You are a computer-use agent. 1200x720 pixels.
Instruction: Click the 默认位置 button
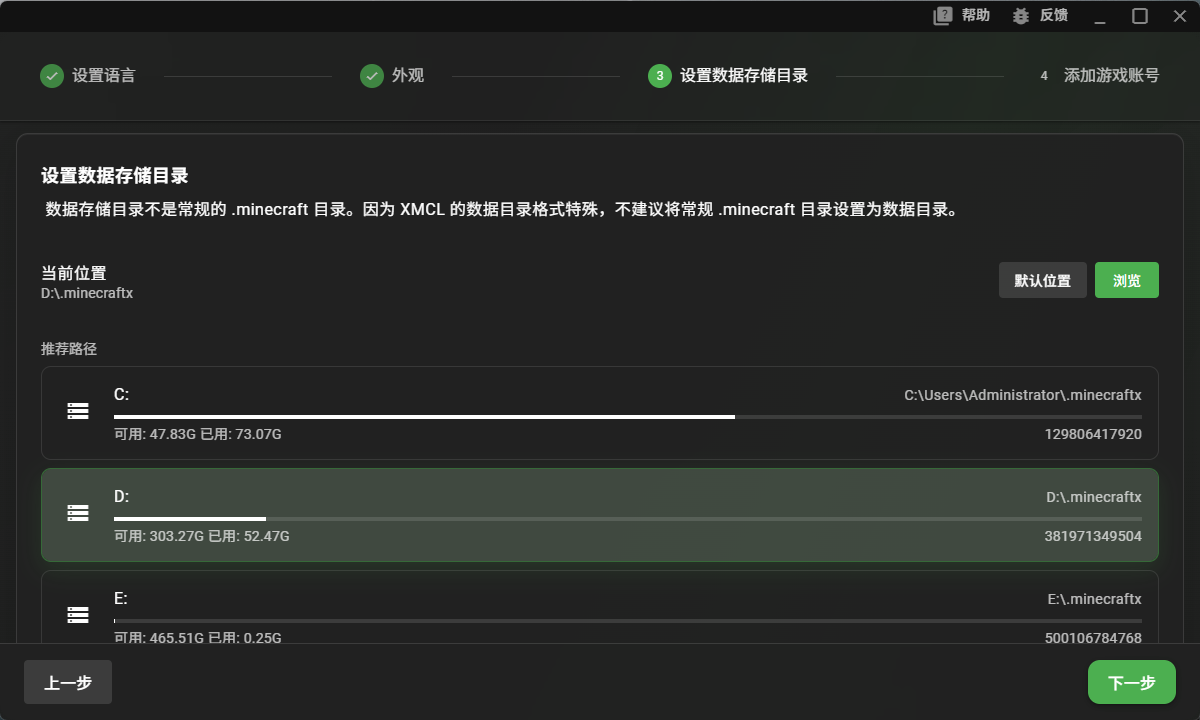(x=1043, y=280)
